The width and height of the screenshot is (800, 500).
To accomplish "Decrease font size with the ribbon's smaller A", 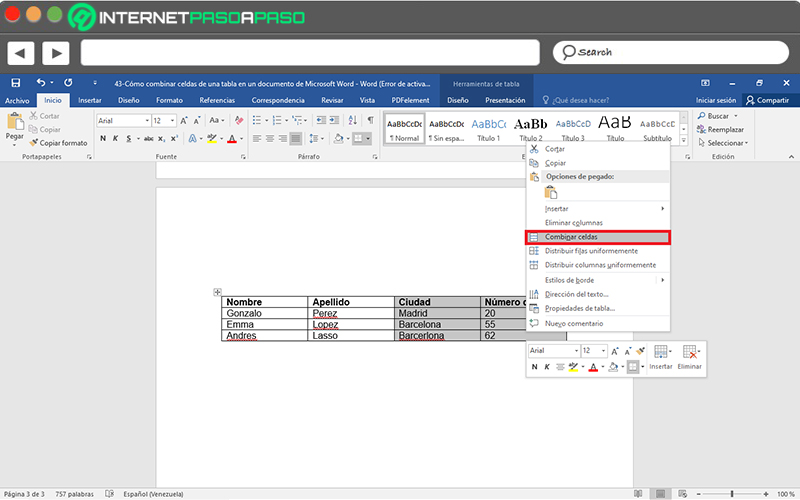I will click(x=196, y=120).
